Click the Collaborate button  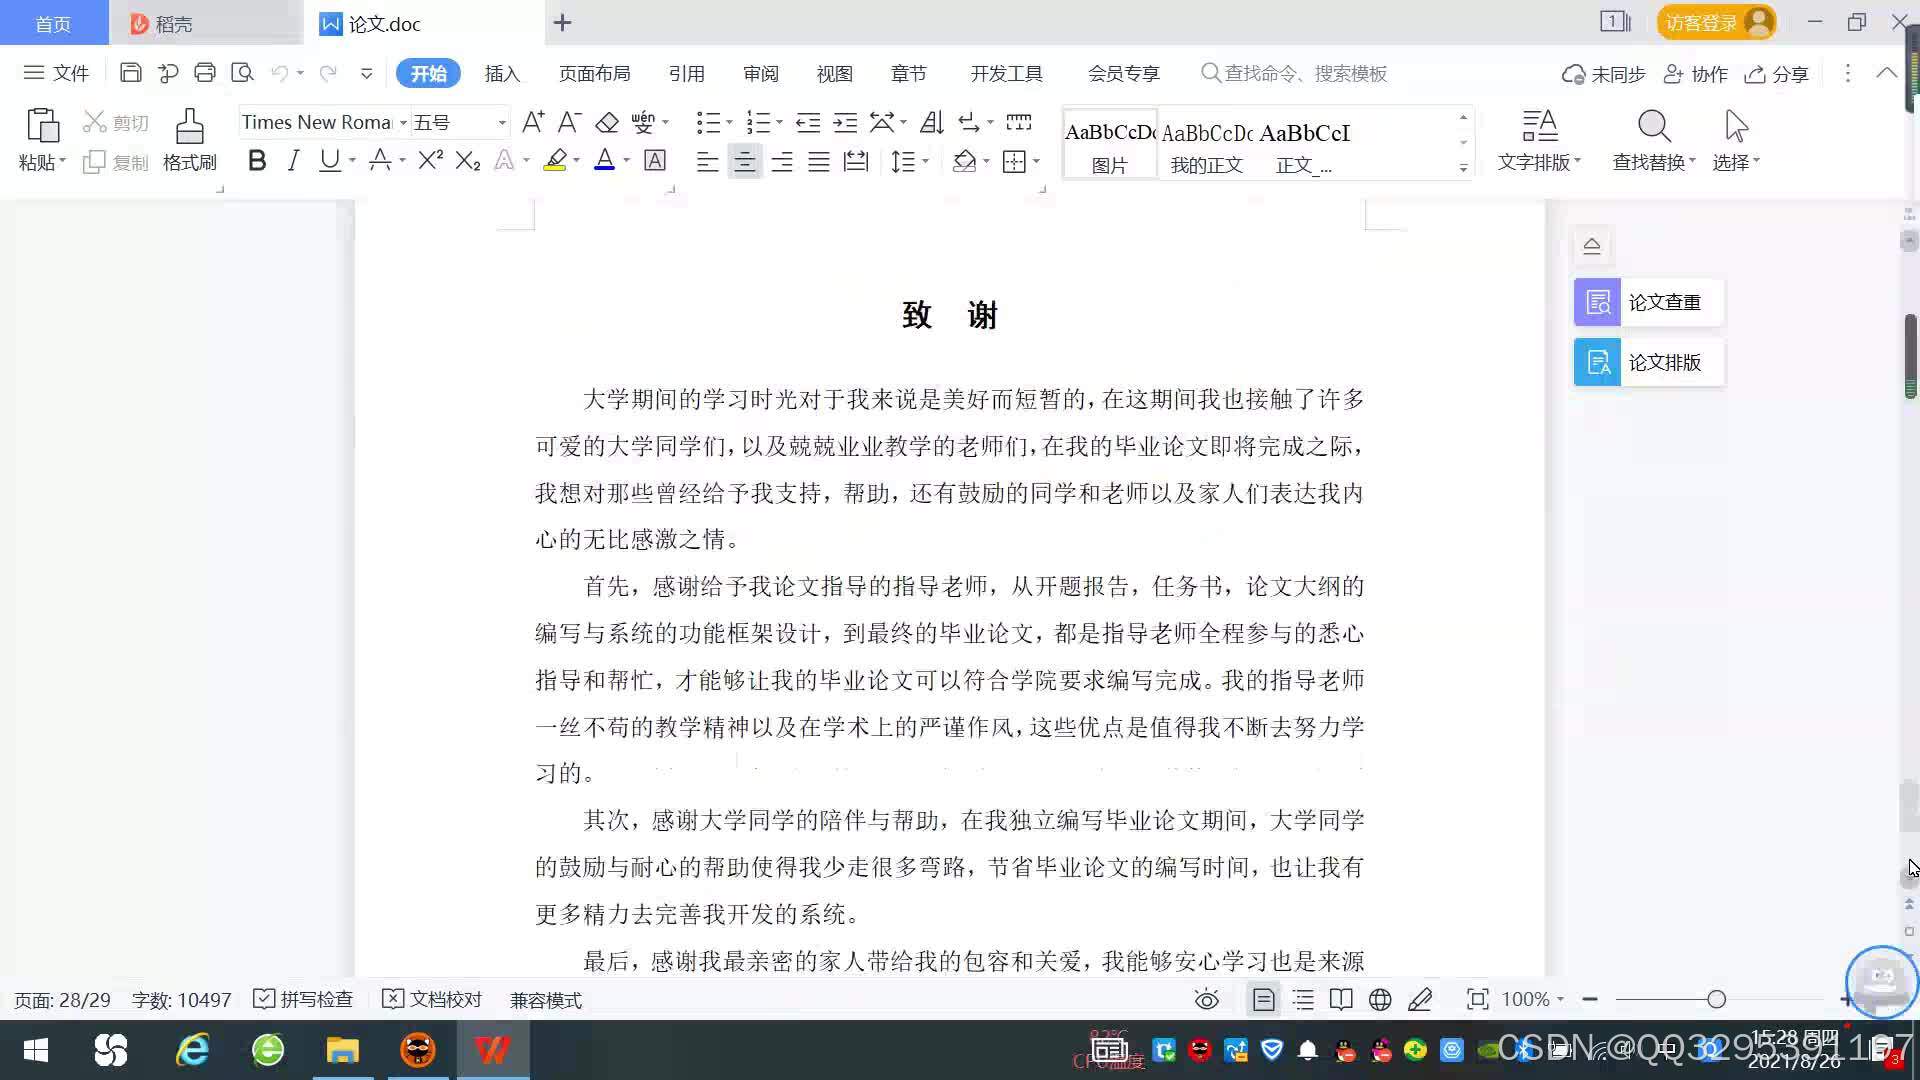1696,74
